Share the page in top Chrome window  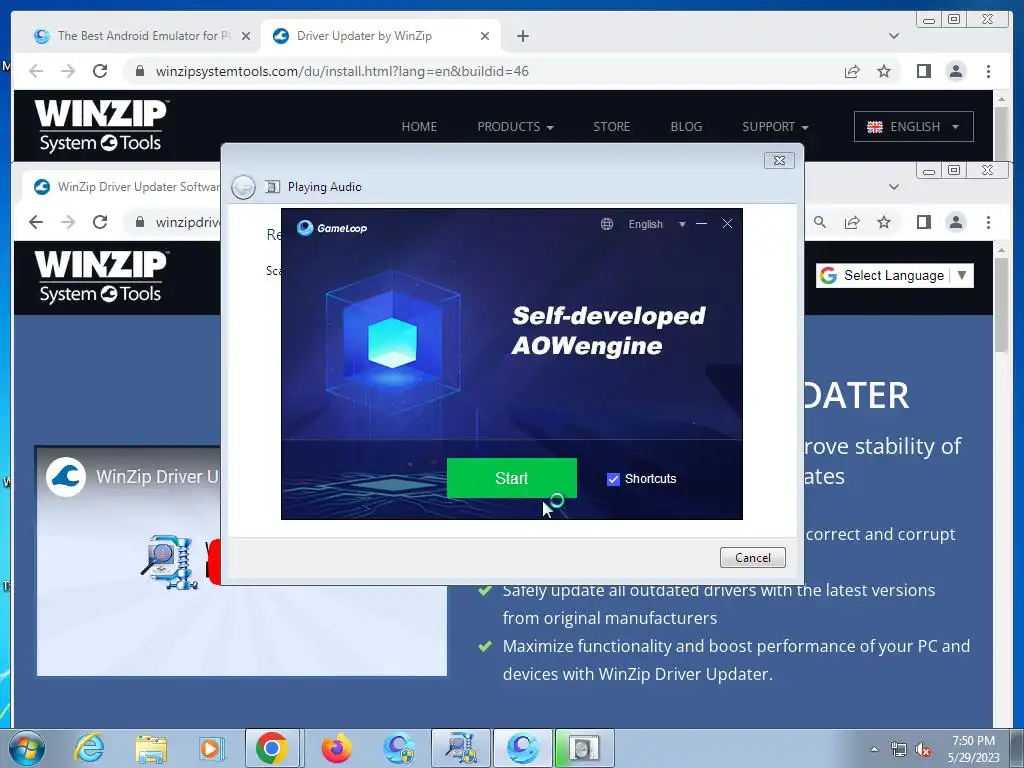tap(852, 71)
